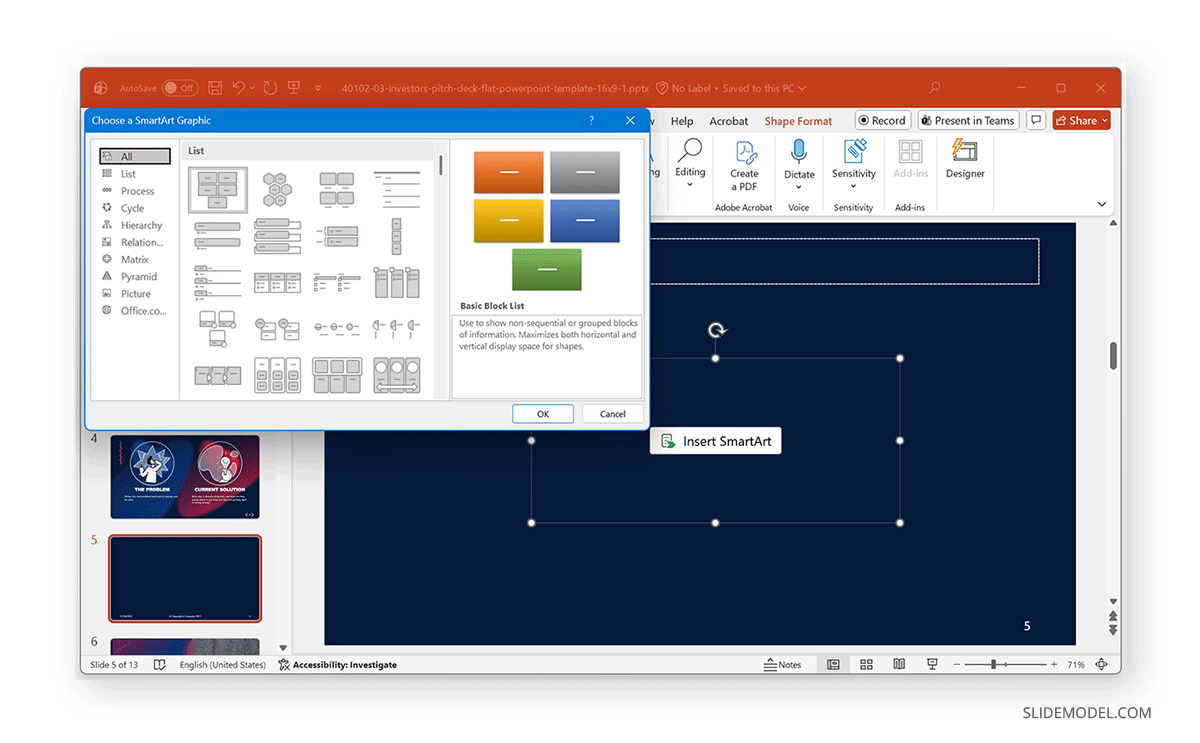Start the slideshow from the status bar
This screenshot has width=1200, height=743.
[932, 664]
